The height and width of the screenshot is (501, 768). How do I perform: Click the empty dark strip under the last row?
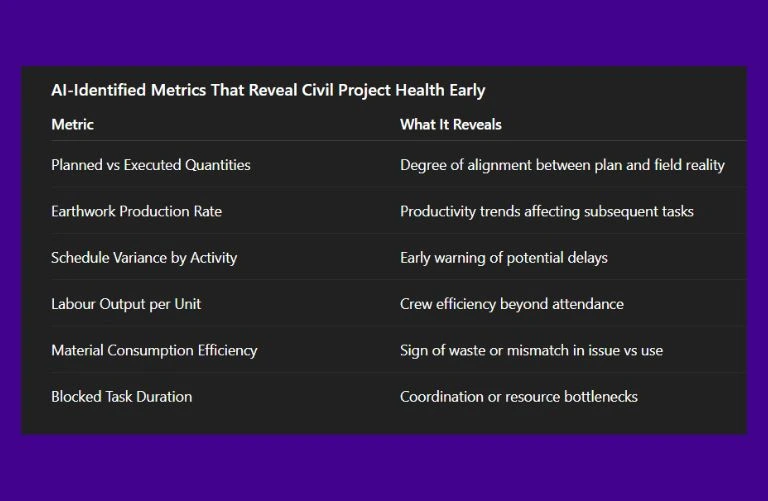pos(384,424)
